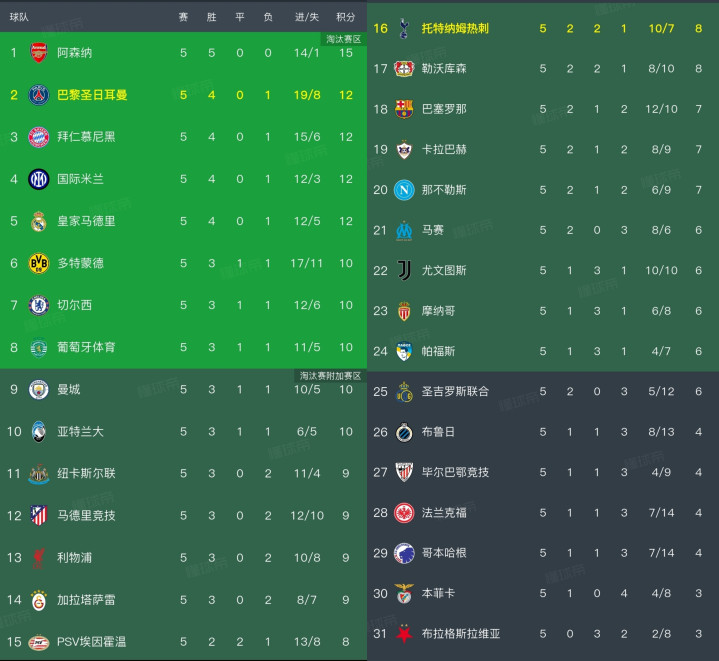Click the Barcelona crest icon
The width and height of the screenshot is (719, 661).
click(x=404, y=108)
